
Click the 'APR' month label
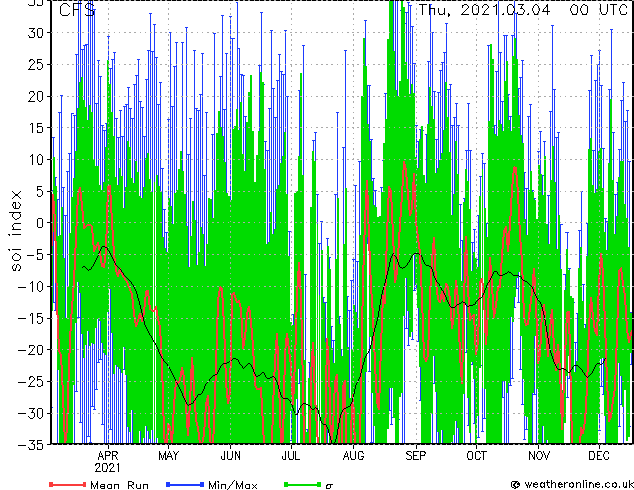tap(108, 456)
